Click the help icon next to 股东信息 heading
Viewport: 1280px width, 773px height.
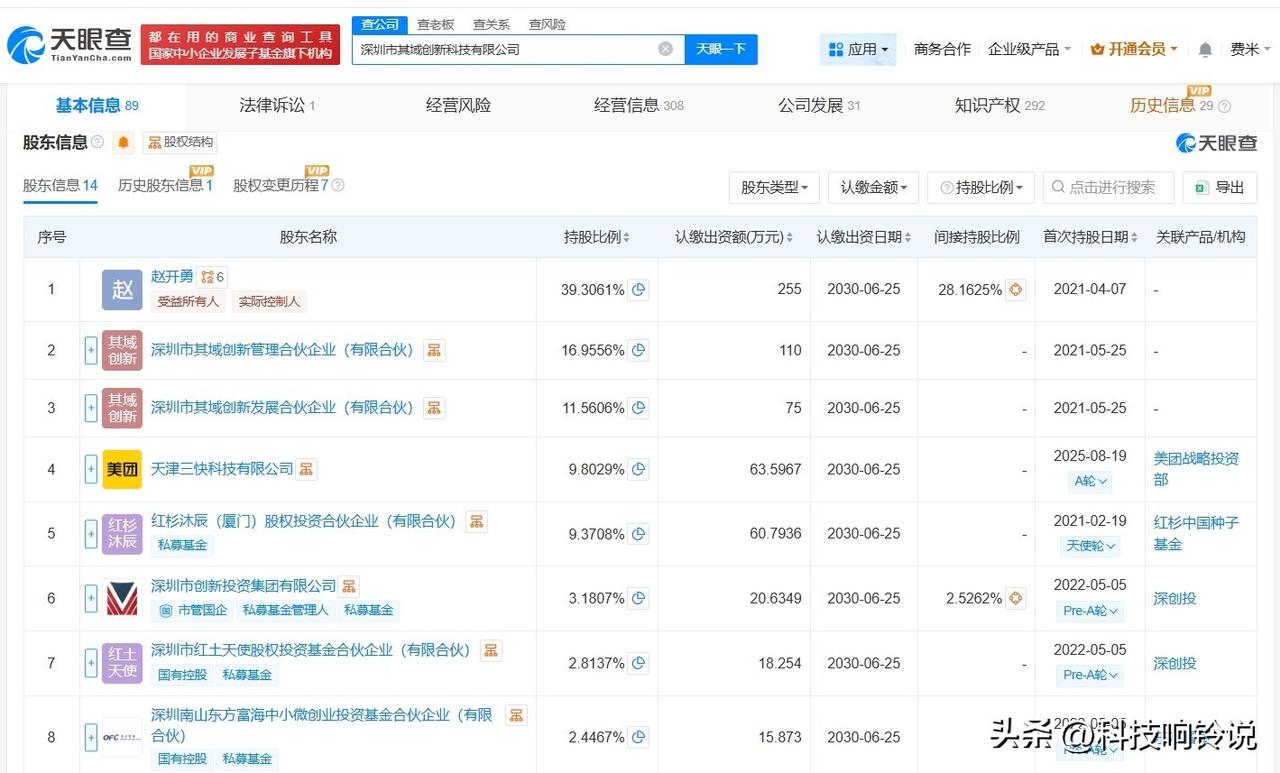[x=97, y=142]
